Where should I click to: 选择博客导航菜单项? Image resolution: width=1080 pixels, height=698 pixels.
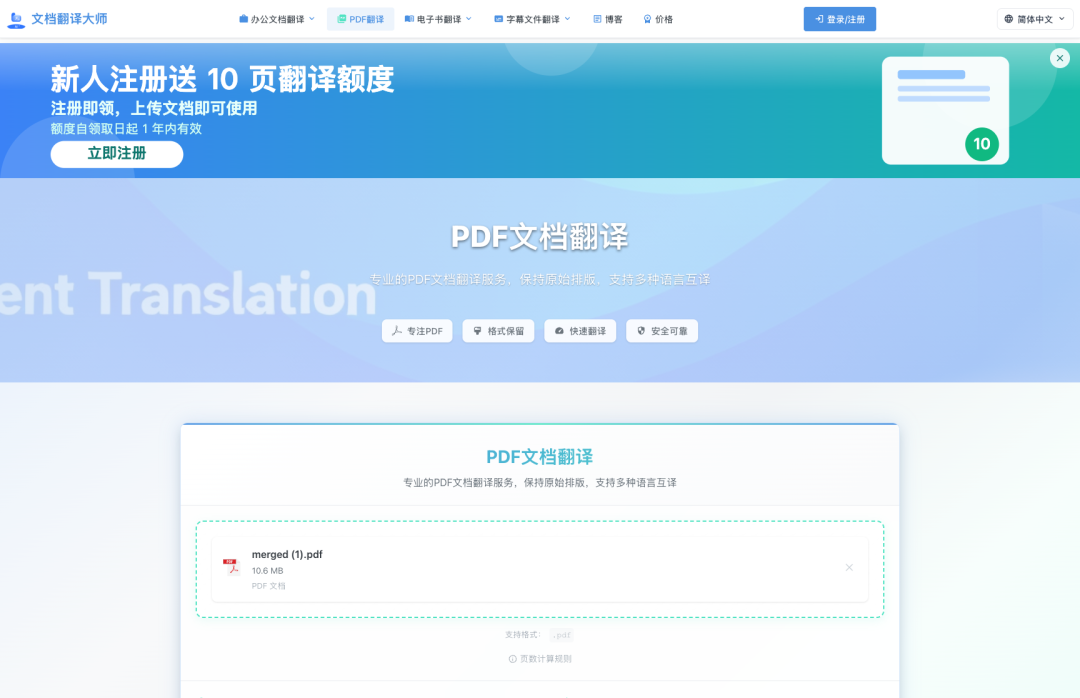pyautogui.click(x=607, y=18)
